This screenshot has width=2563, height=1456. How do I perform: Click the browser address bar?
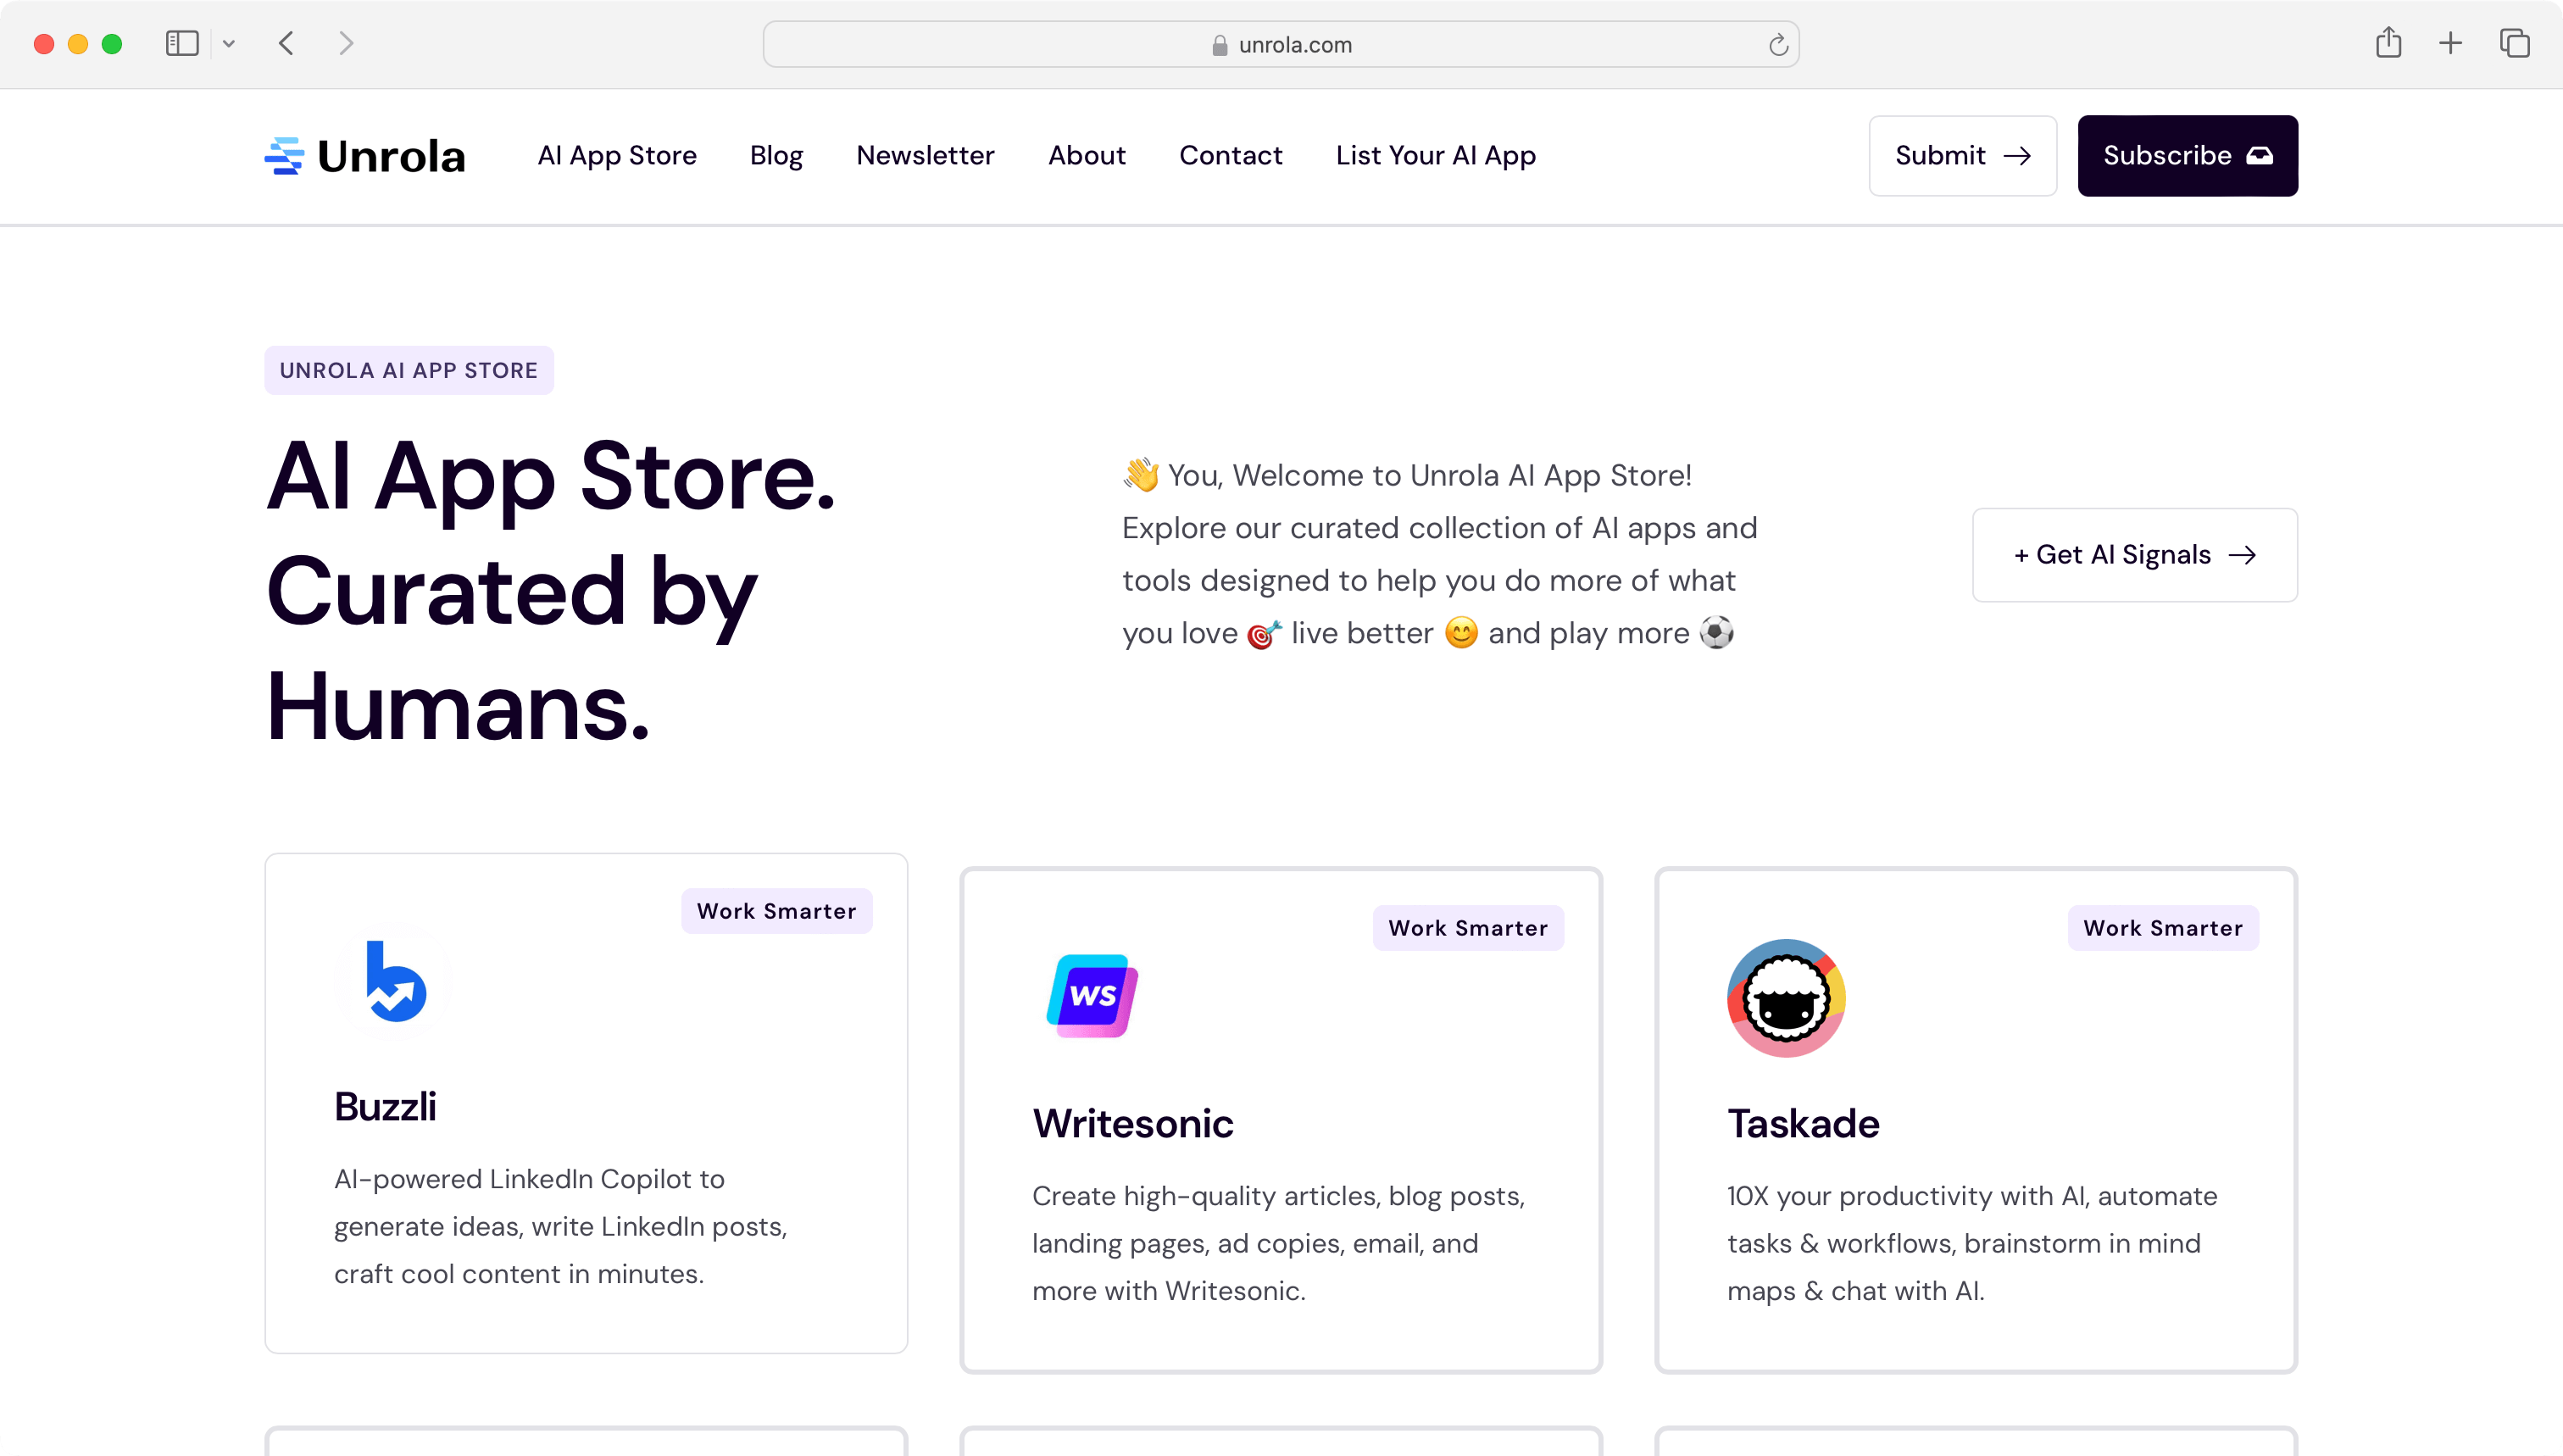(x=1281, y=44)
